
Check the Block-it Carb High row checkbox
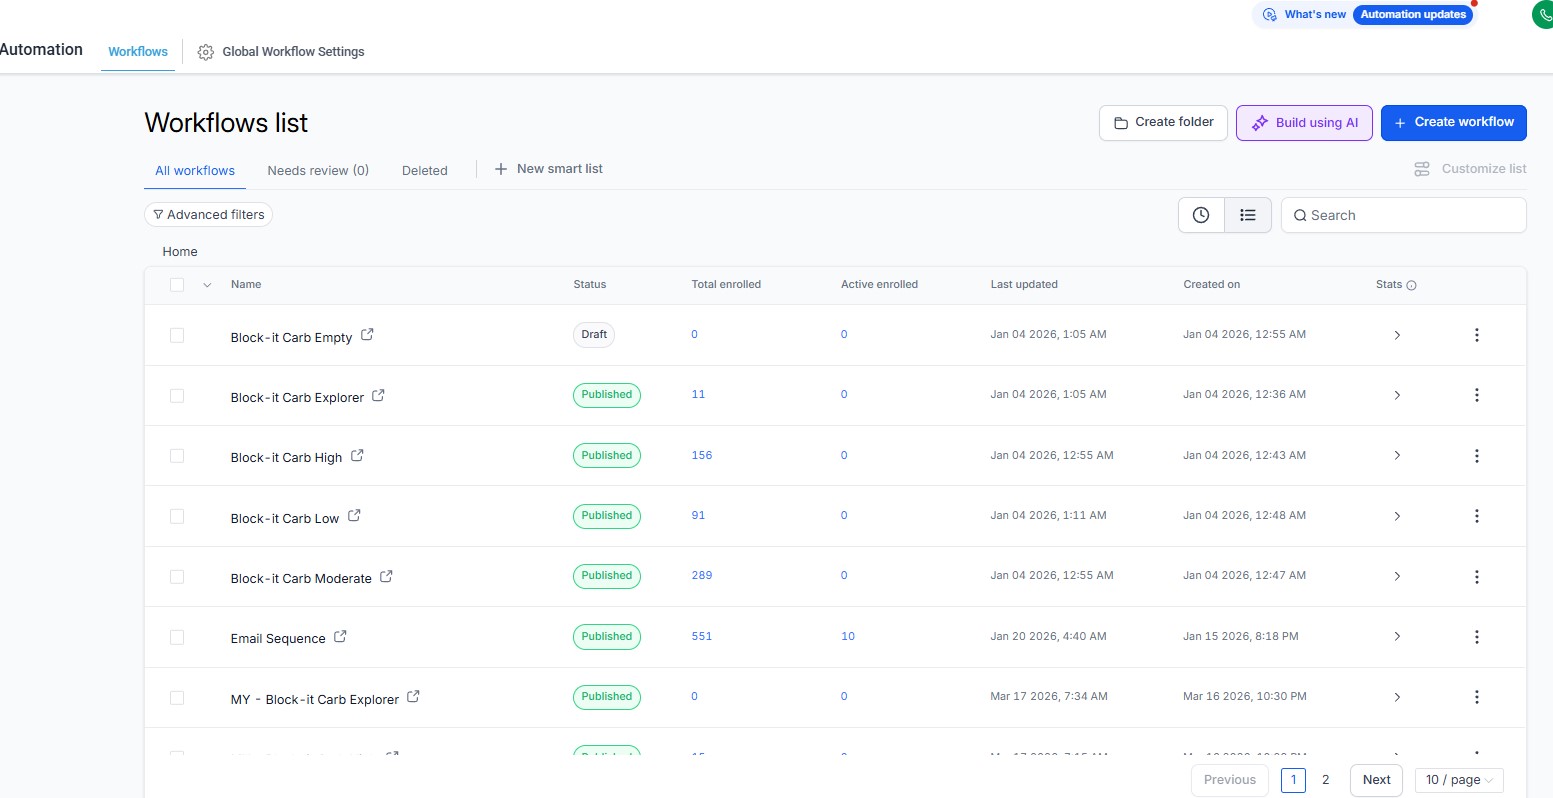click(x=177, y=456)
